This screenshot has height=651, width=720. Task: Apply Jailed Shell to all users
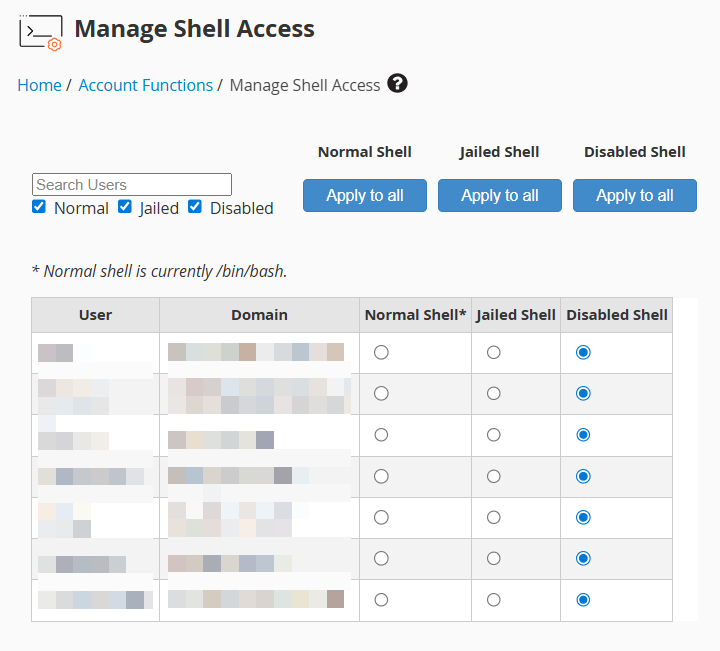500,196
